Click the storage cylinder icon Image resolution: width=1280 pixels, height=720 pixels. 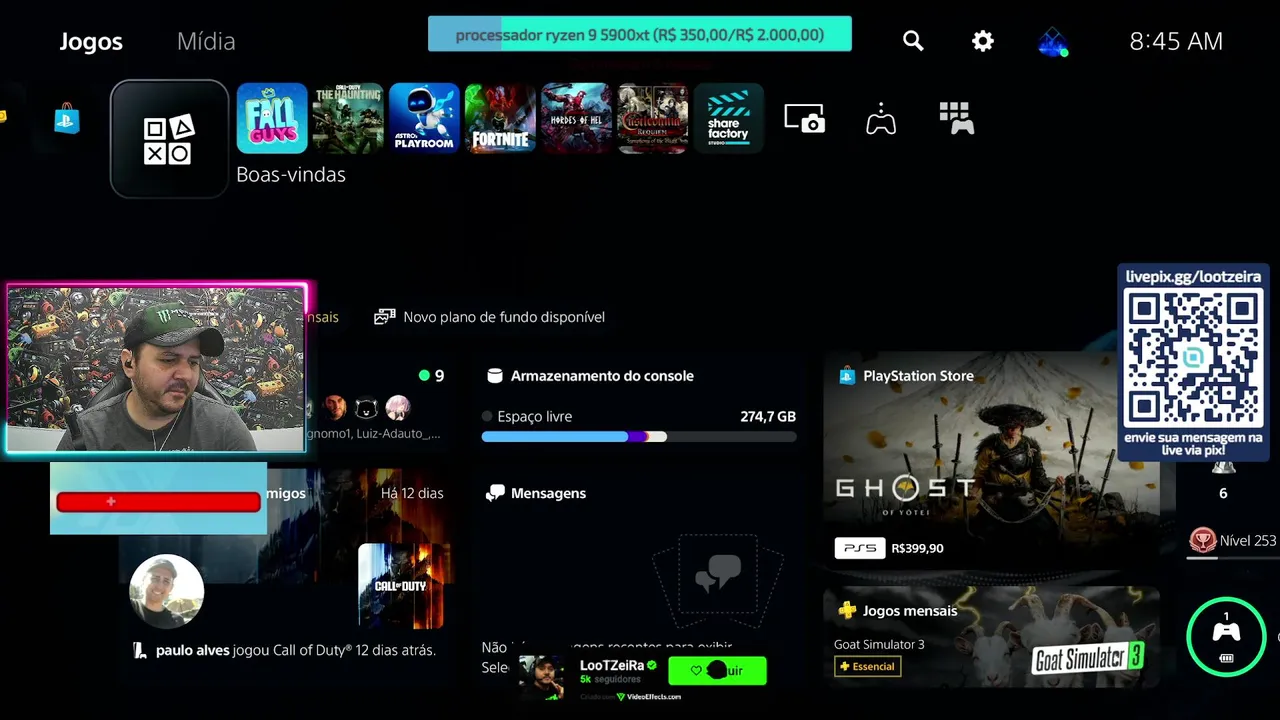(x=494, y=376)
